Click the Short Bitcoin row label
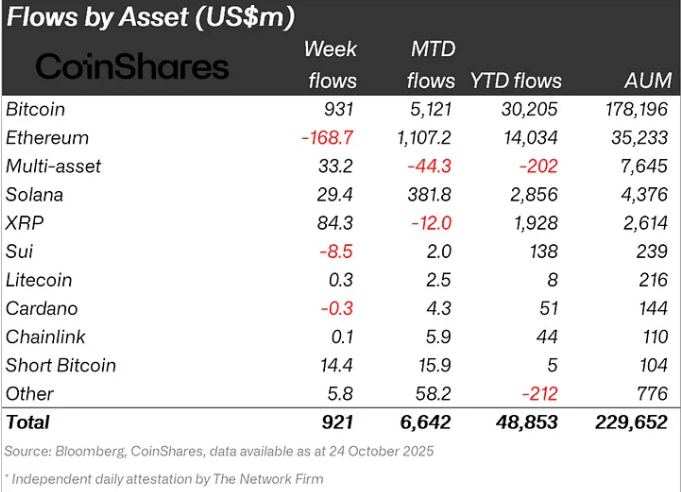This screenshot has height=492, width=681. (60, 365)
